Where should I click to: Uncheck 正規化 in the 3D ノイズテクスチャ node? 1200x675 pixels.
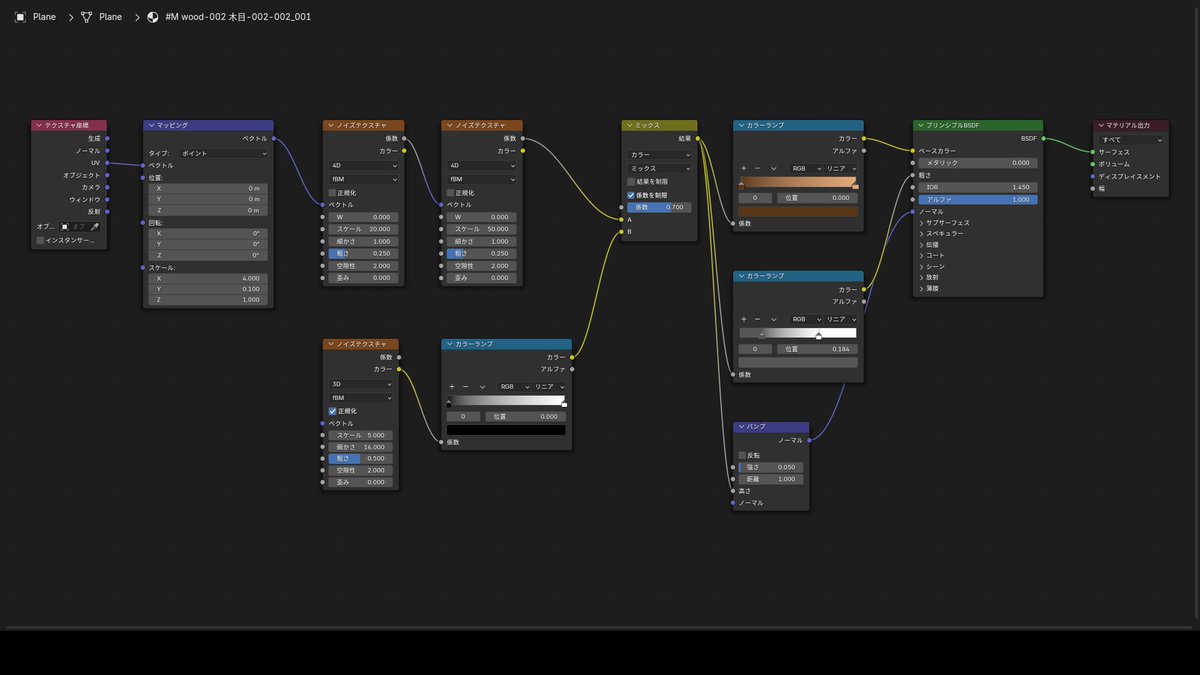click(x=333, y=411)
